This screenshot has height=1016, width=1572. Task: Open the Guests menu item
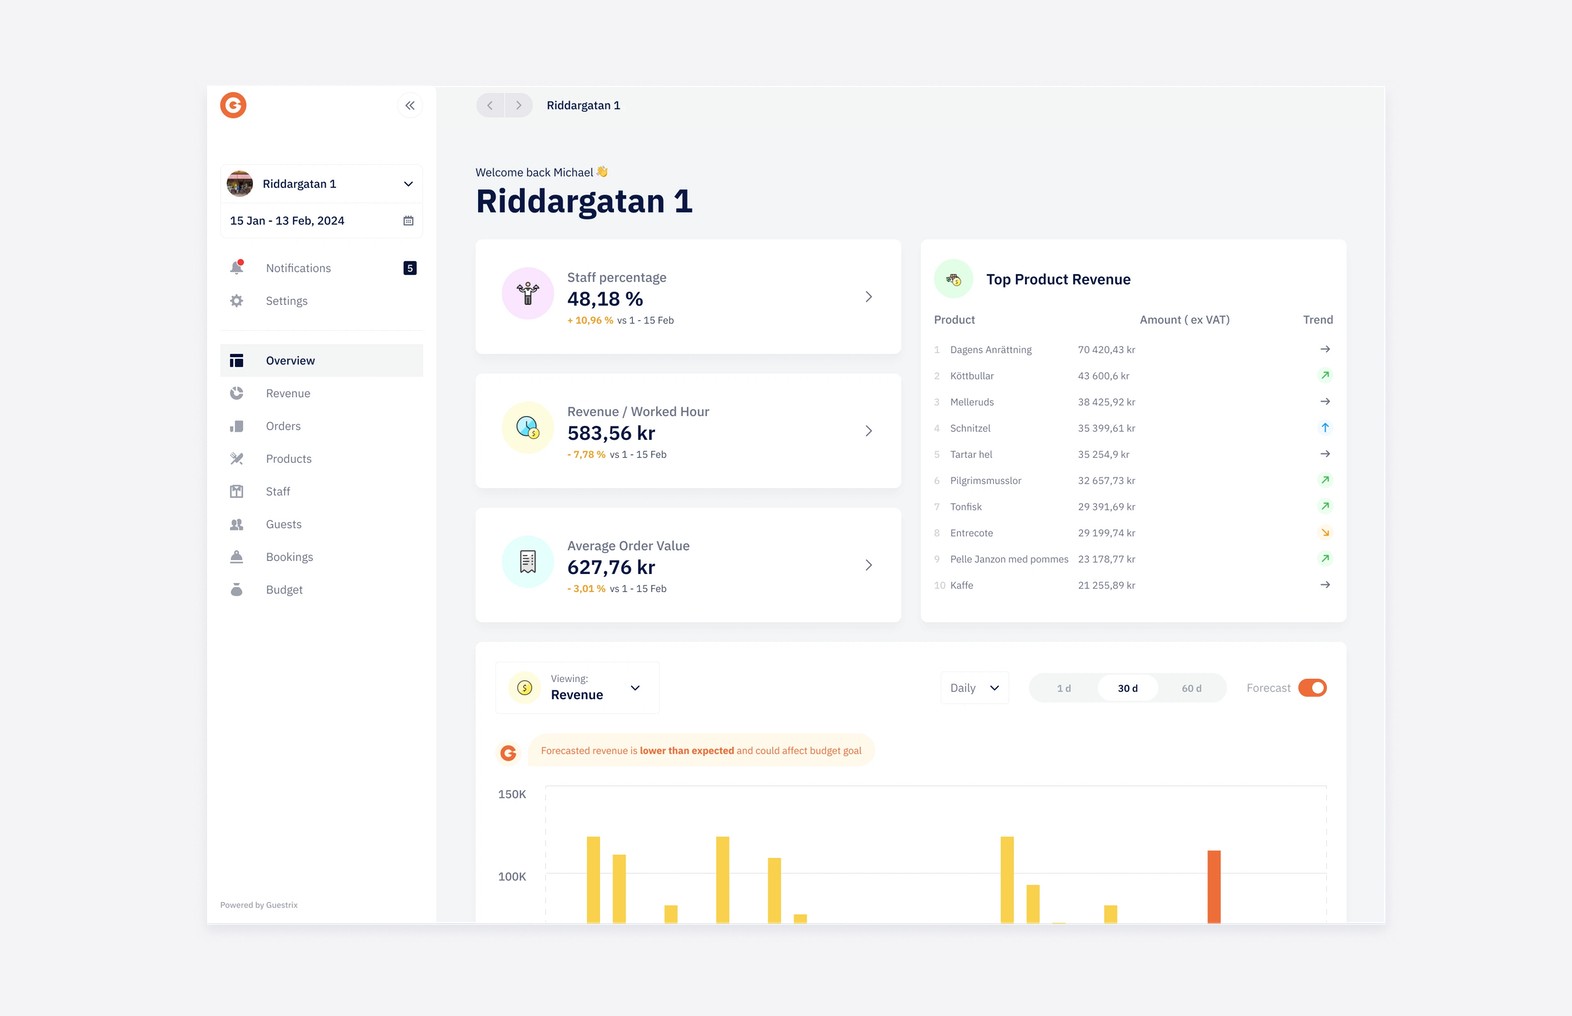321,524
